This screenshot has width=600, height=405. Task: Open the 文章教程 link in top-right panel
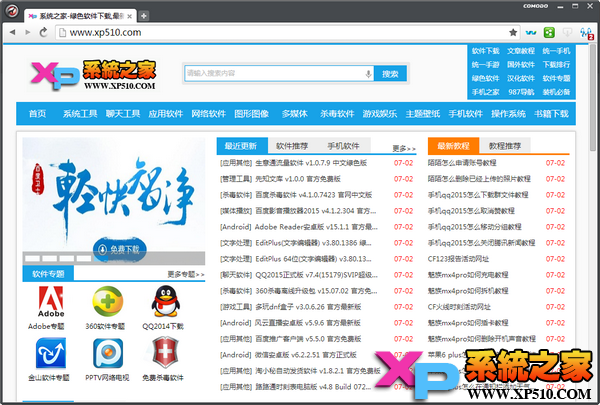[x=521, y=51]
